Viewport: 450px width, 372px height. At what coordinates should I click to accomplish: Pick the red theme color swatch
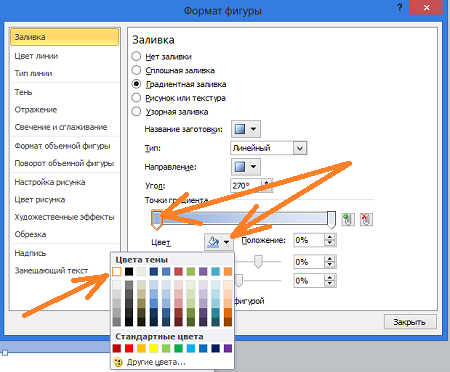[x=178, y=272]
